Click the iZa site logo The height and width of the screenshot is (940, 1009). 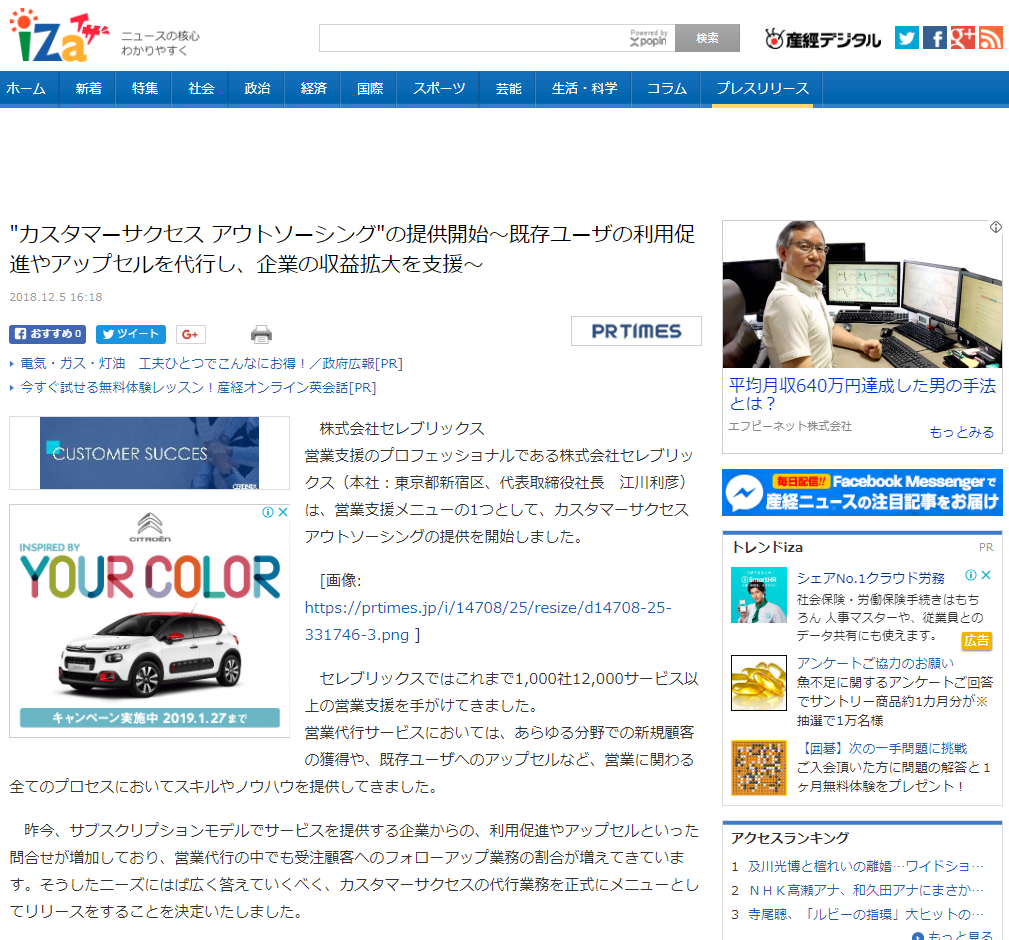[x=58, y=36]
